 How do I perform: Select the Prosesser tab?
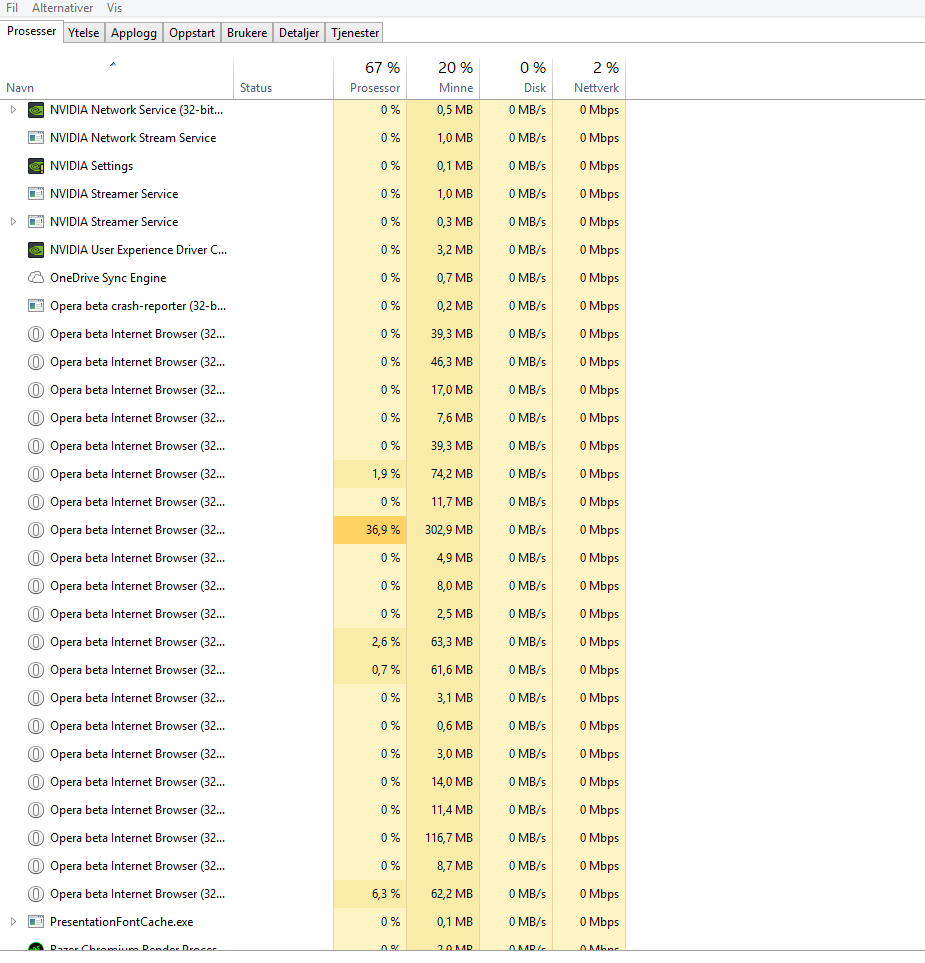31,31
